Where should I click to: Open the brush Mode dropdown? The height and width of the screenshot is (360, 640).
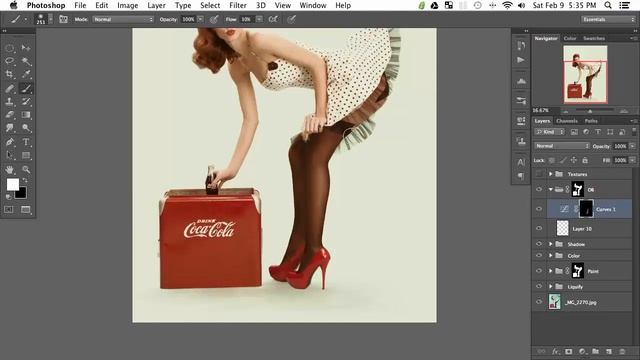tap(123, 19)
